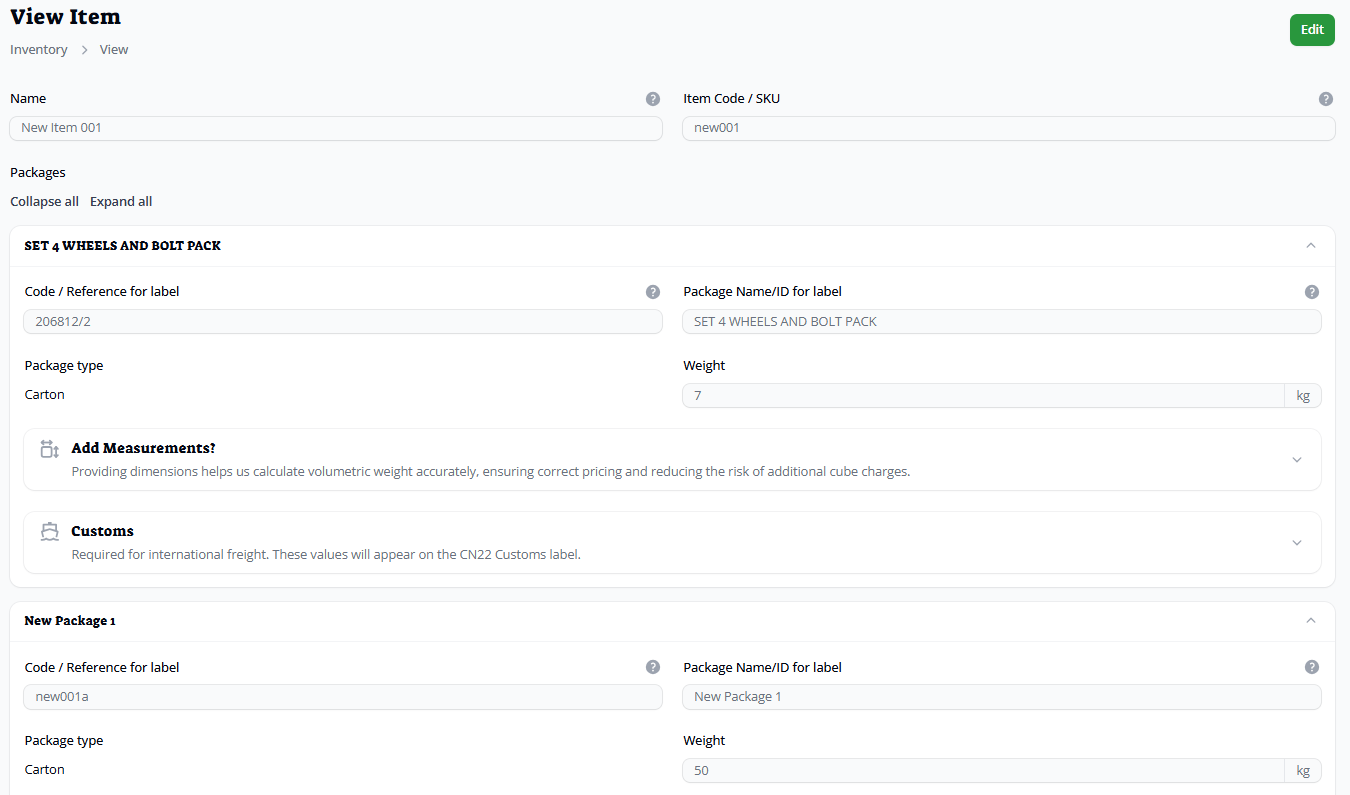Viewport: 1350px width, 795px height.
Task: Collapse the SET 4 WHEELS AND BOLT PACK section
Action: 1311,245
